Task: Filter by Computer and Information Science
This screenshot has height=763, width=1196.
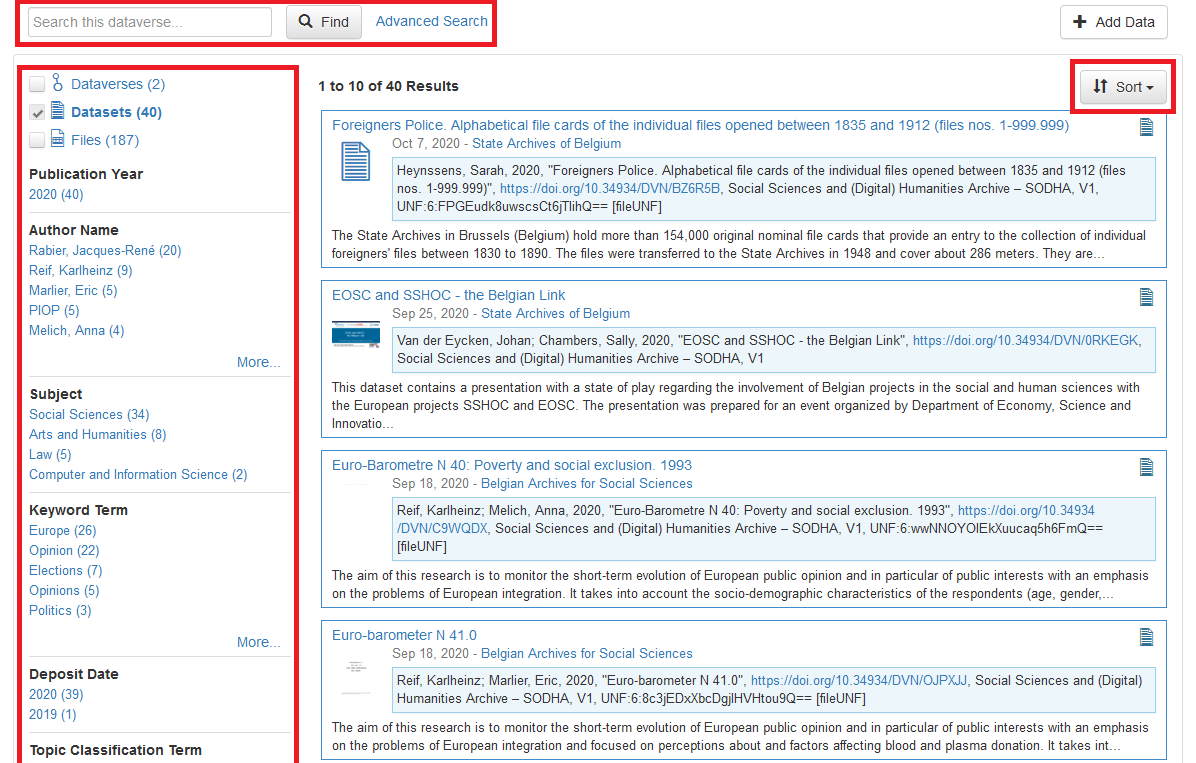Action: (x=138, y=475)
